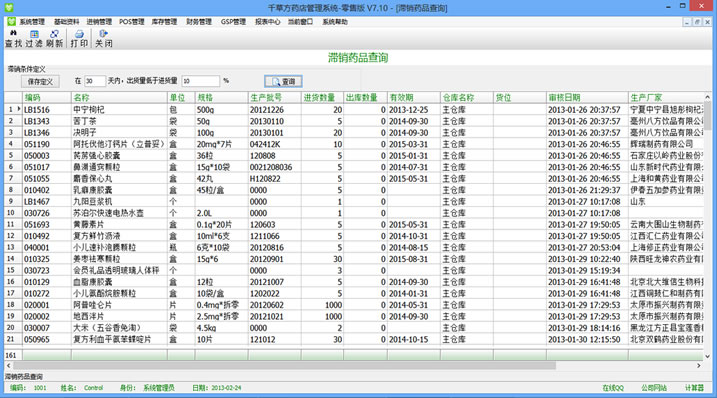The width and height of the screenshot is (717, 398).
Task: Click the 麝香保心丸 name cell
Action: point(119,178)
